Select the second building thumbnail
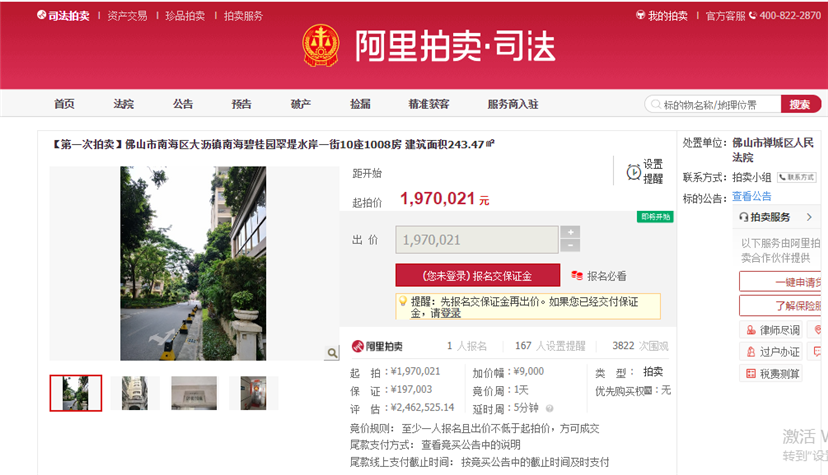Image resolution: width=828 pixels, height=475 pixels. pyautogui.click(x=135, y=393)
